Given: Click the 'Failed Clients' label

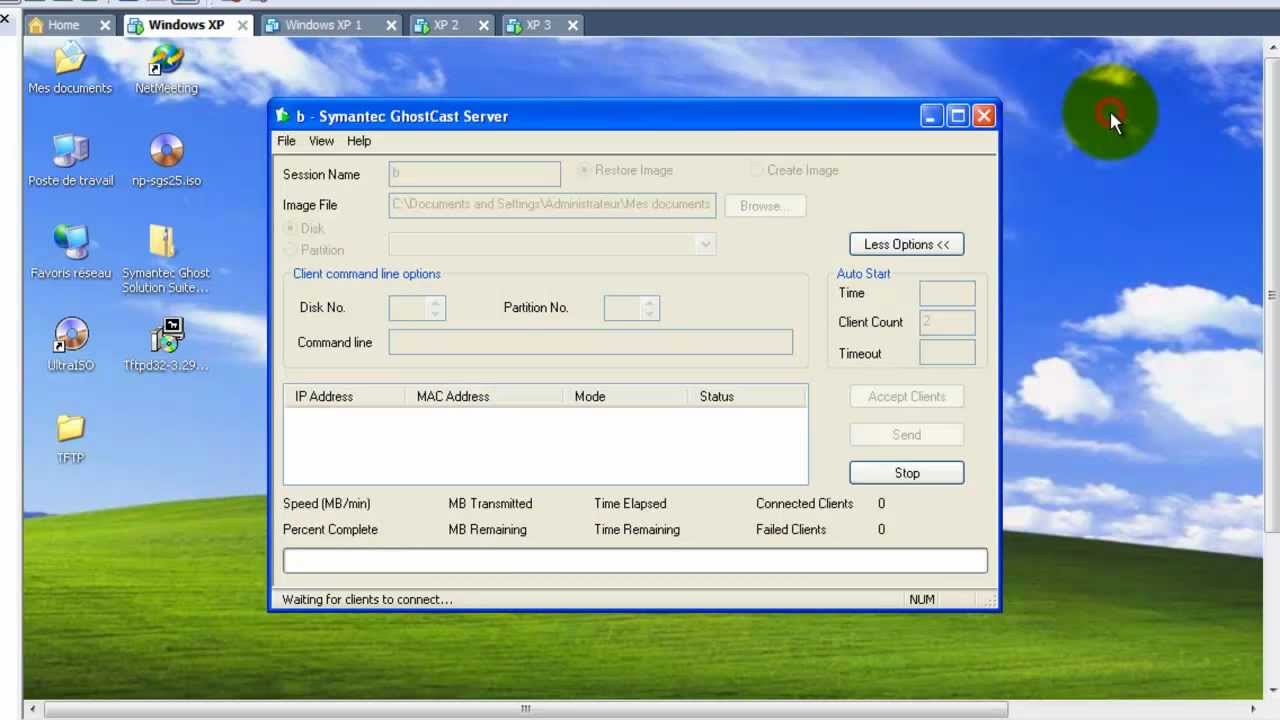Looking at the screenshot, I should click(x=791, y=530).
